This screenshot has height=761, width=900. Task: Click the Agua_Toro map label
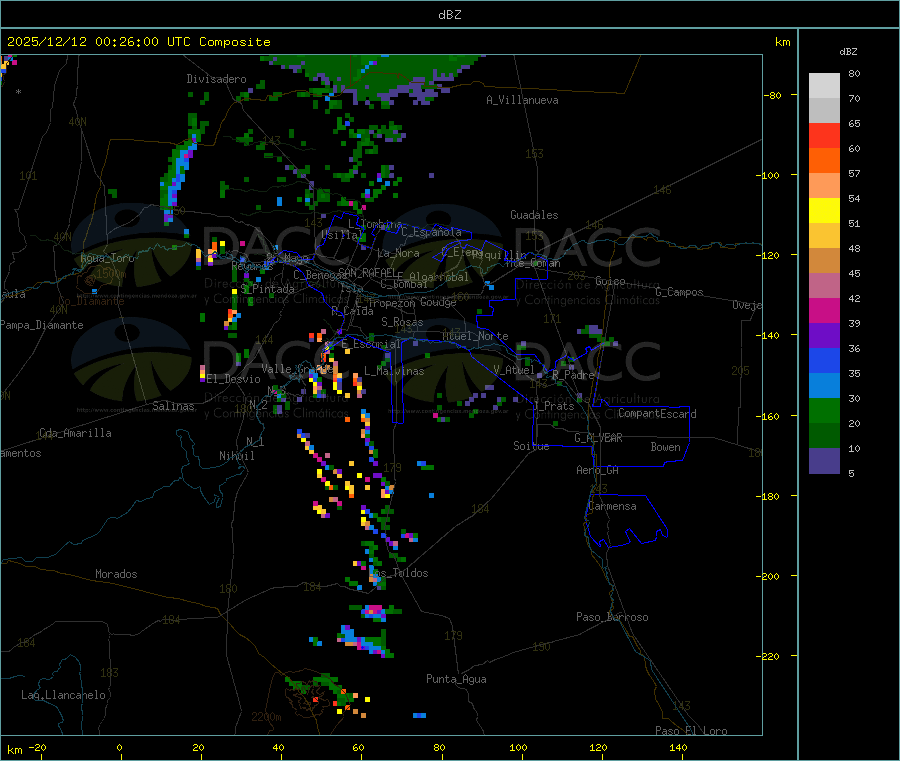pos(107,258)
